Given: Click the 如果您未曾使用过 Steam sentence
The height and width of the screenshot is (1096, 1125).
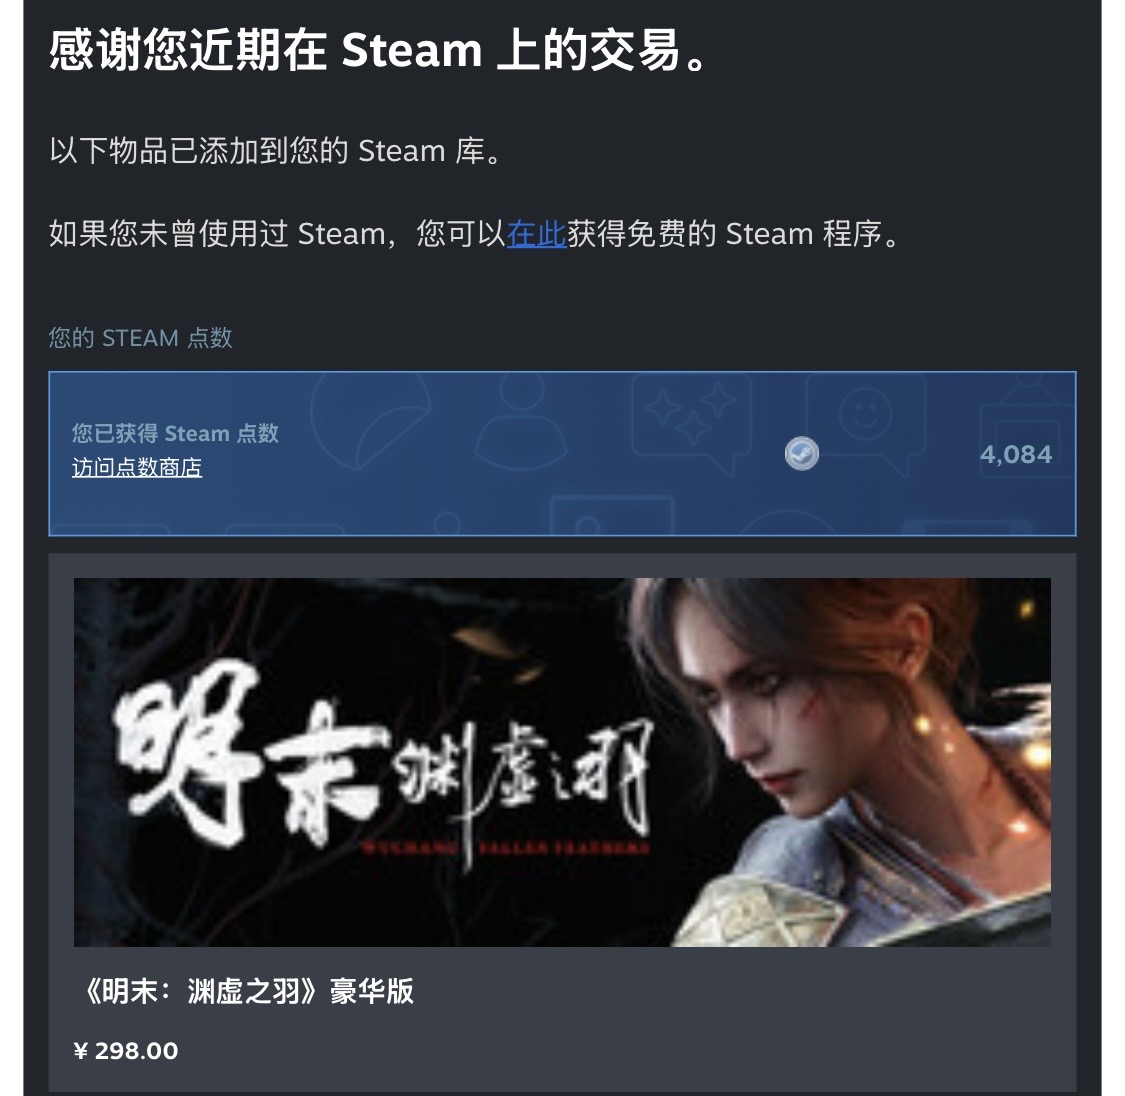Looking at the screenshot, I should (x=474, y=235).
